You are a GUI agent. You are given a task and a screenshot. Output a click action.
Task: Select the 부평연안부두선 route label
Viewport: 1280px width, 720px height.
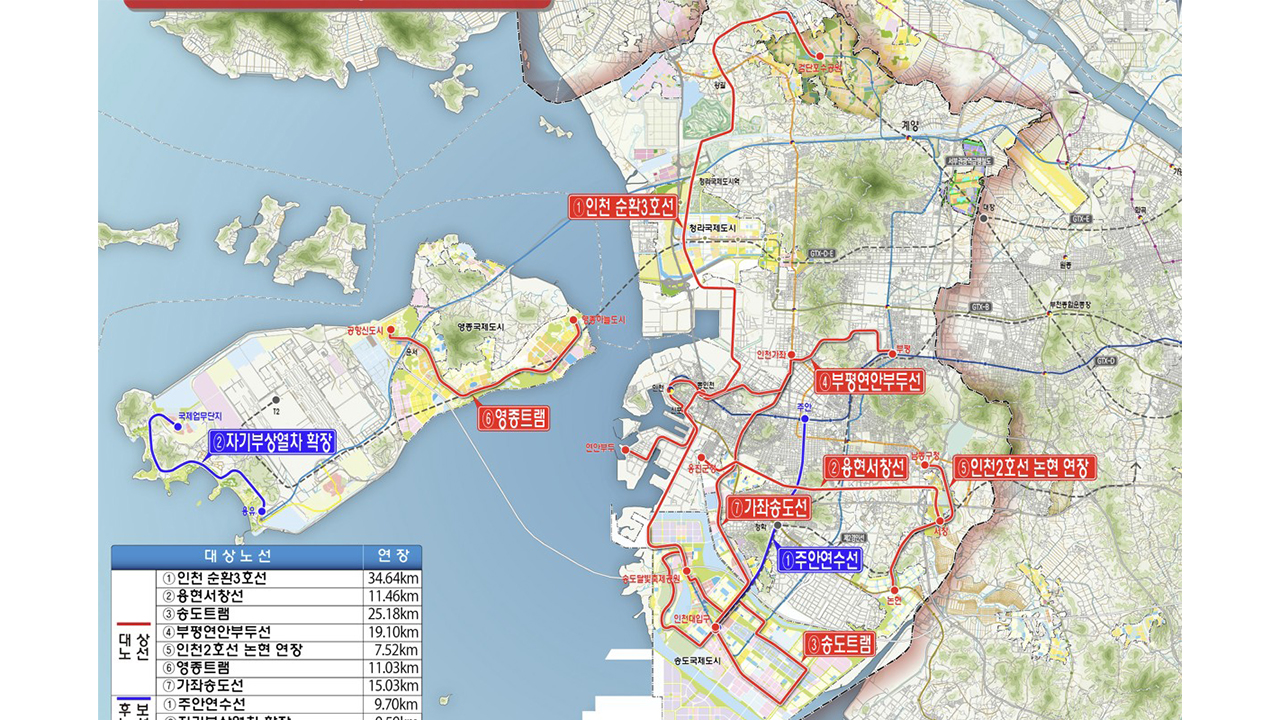[x=869, y=382]
